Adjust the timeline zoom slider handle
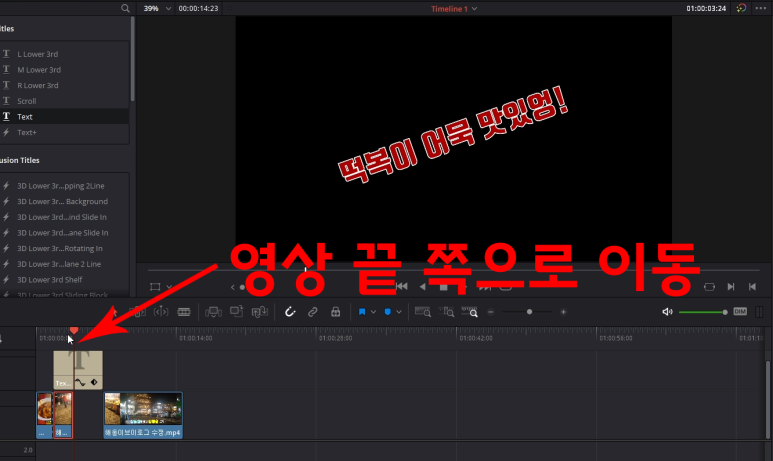The image size is (773, 461). 529,312
